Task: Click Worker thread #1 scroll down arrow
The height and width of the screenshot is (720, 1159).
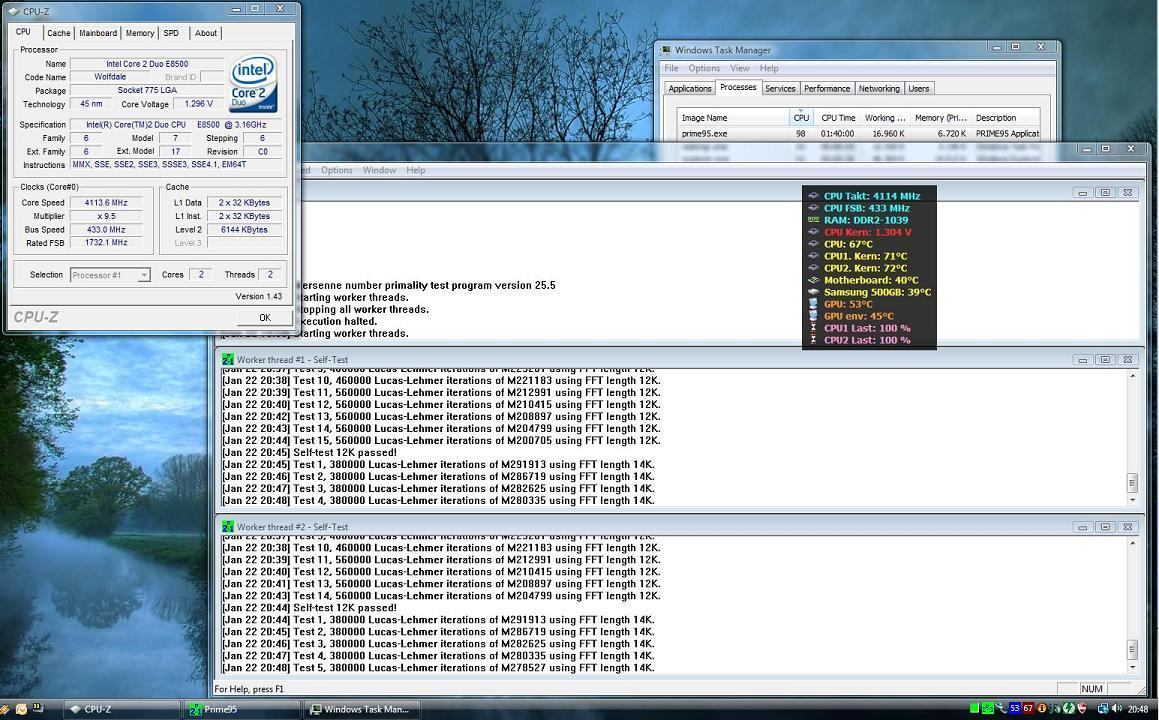Action: (x=1132, y=500)
